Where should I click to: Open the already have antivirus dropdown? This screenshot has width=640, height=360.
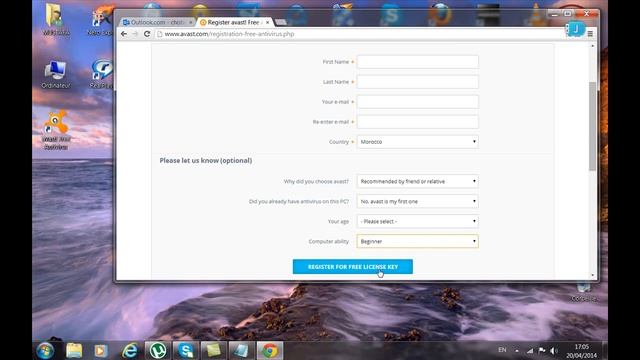(418, 201)
